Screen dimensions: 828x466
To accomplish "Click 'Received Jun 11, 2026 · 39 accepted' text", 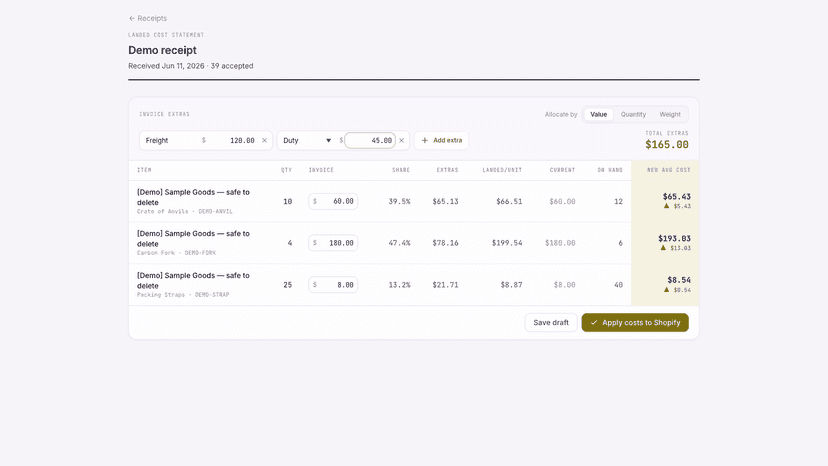I will point(191,66).
